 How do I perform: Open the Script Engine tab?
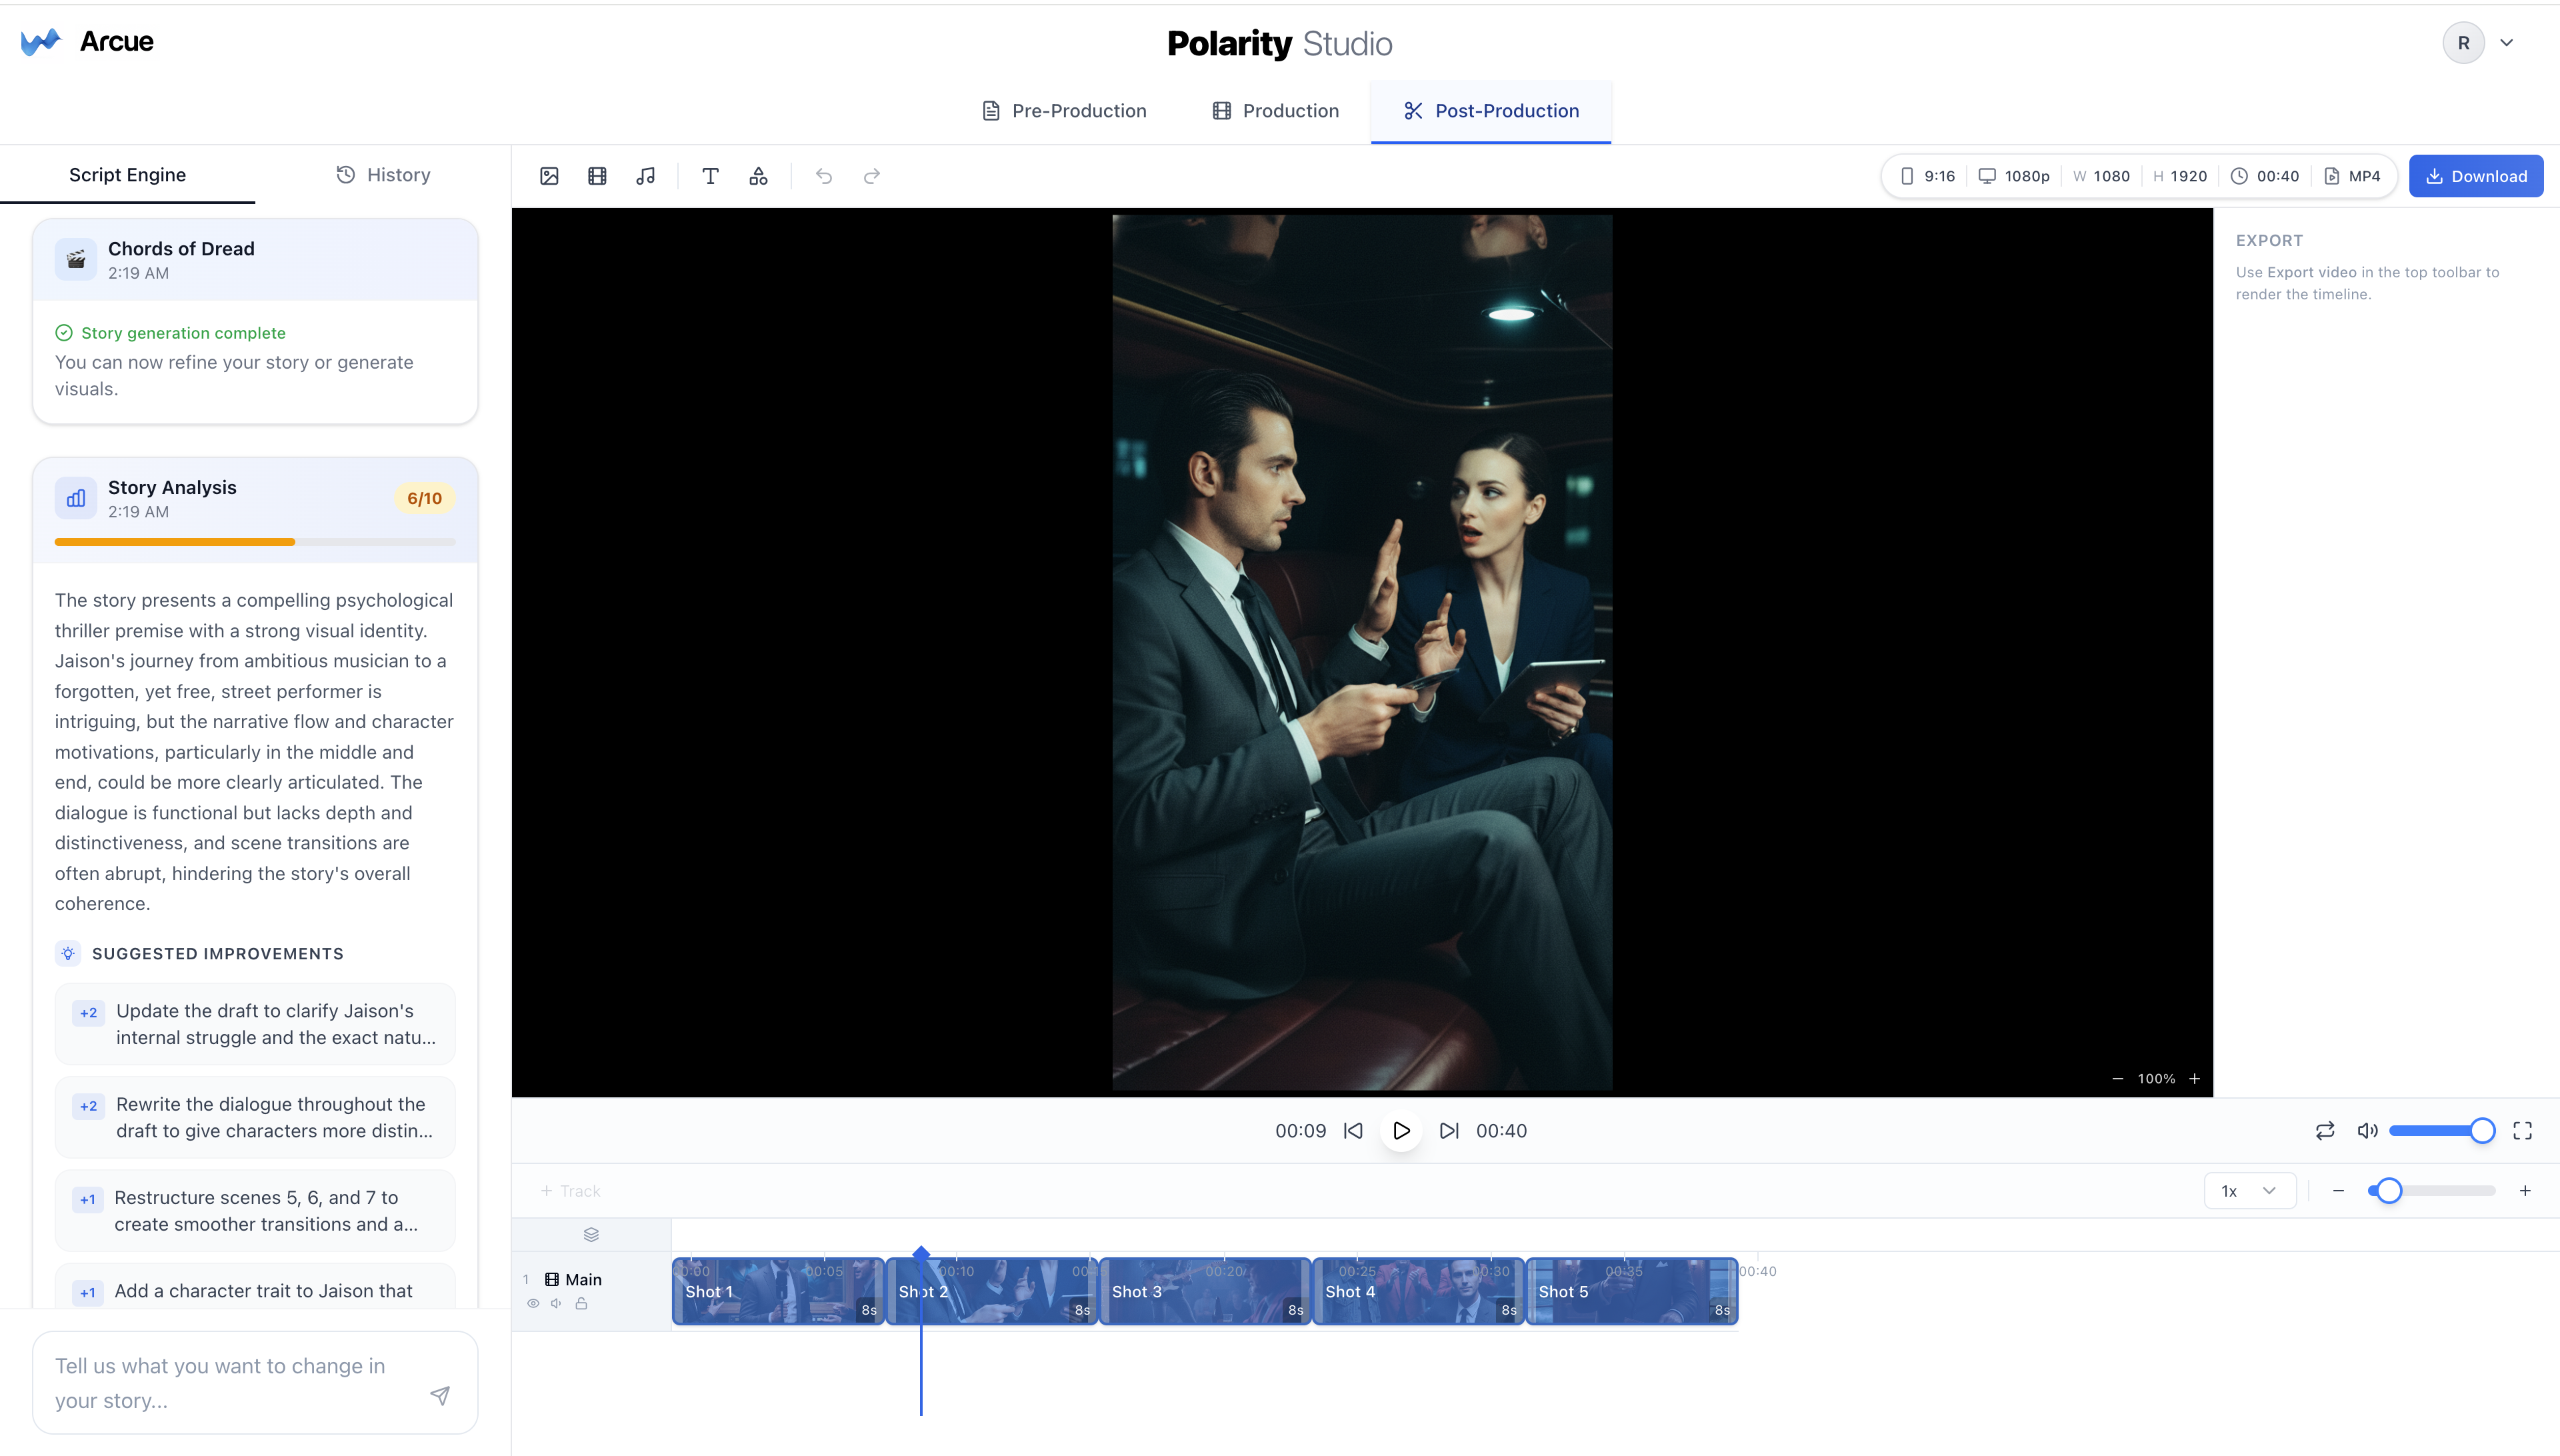pyautogui.click(x=127, y=175)
